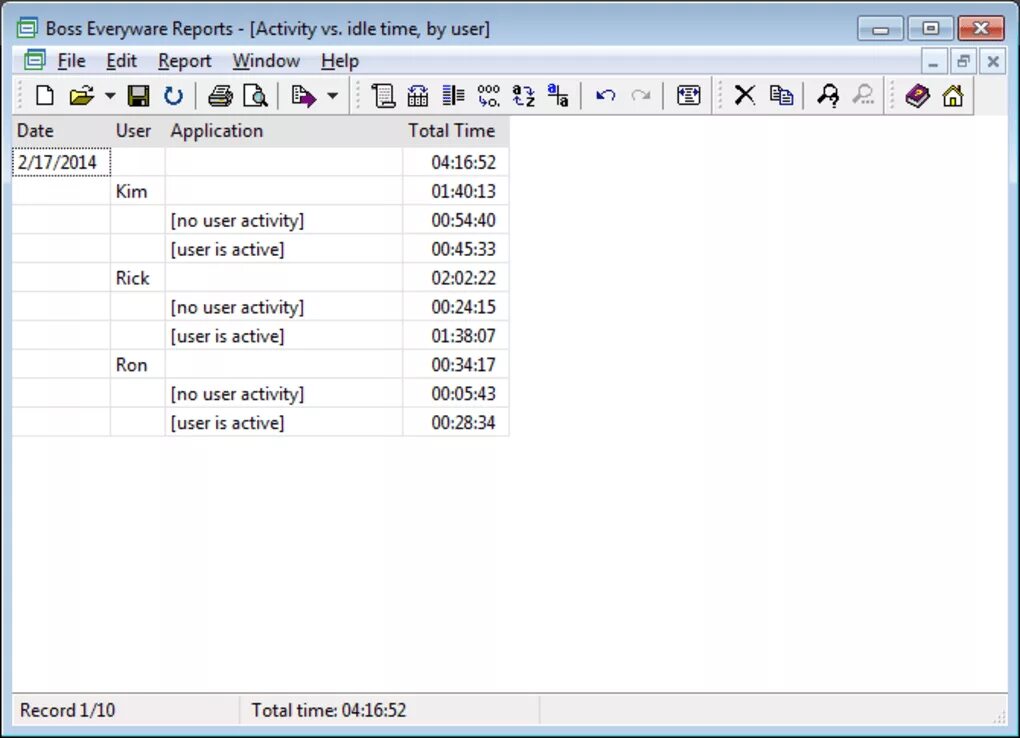
Task: Click the calendar date range icon
Action: 418,96
